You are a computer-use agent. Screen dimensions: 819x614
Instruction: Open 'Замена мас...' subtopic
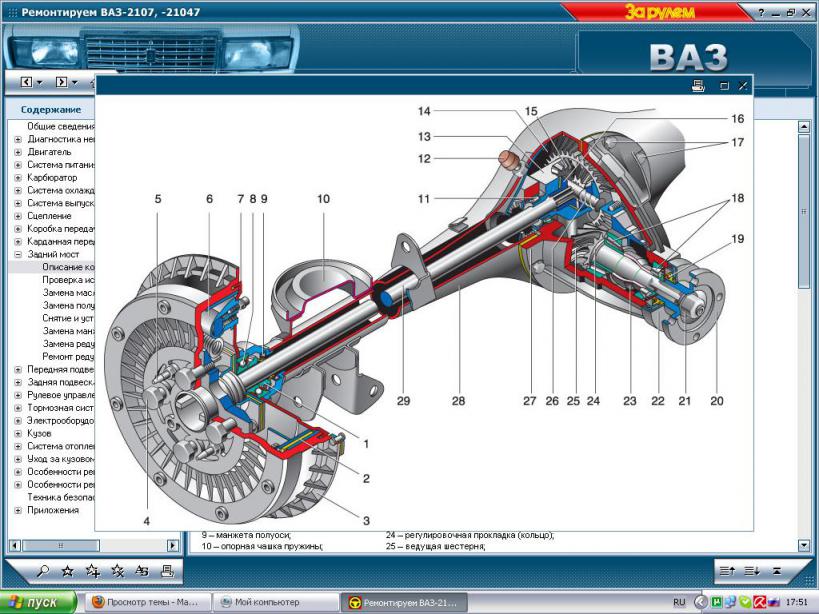point(68,292)
